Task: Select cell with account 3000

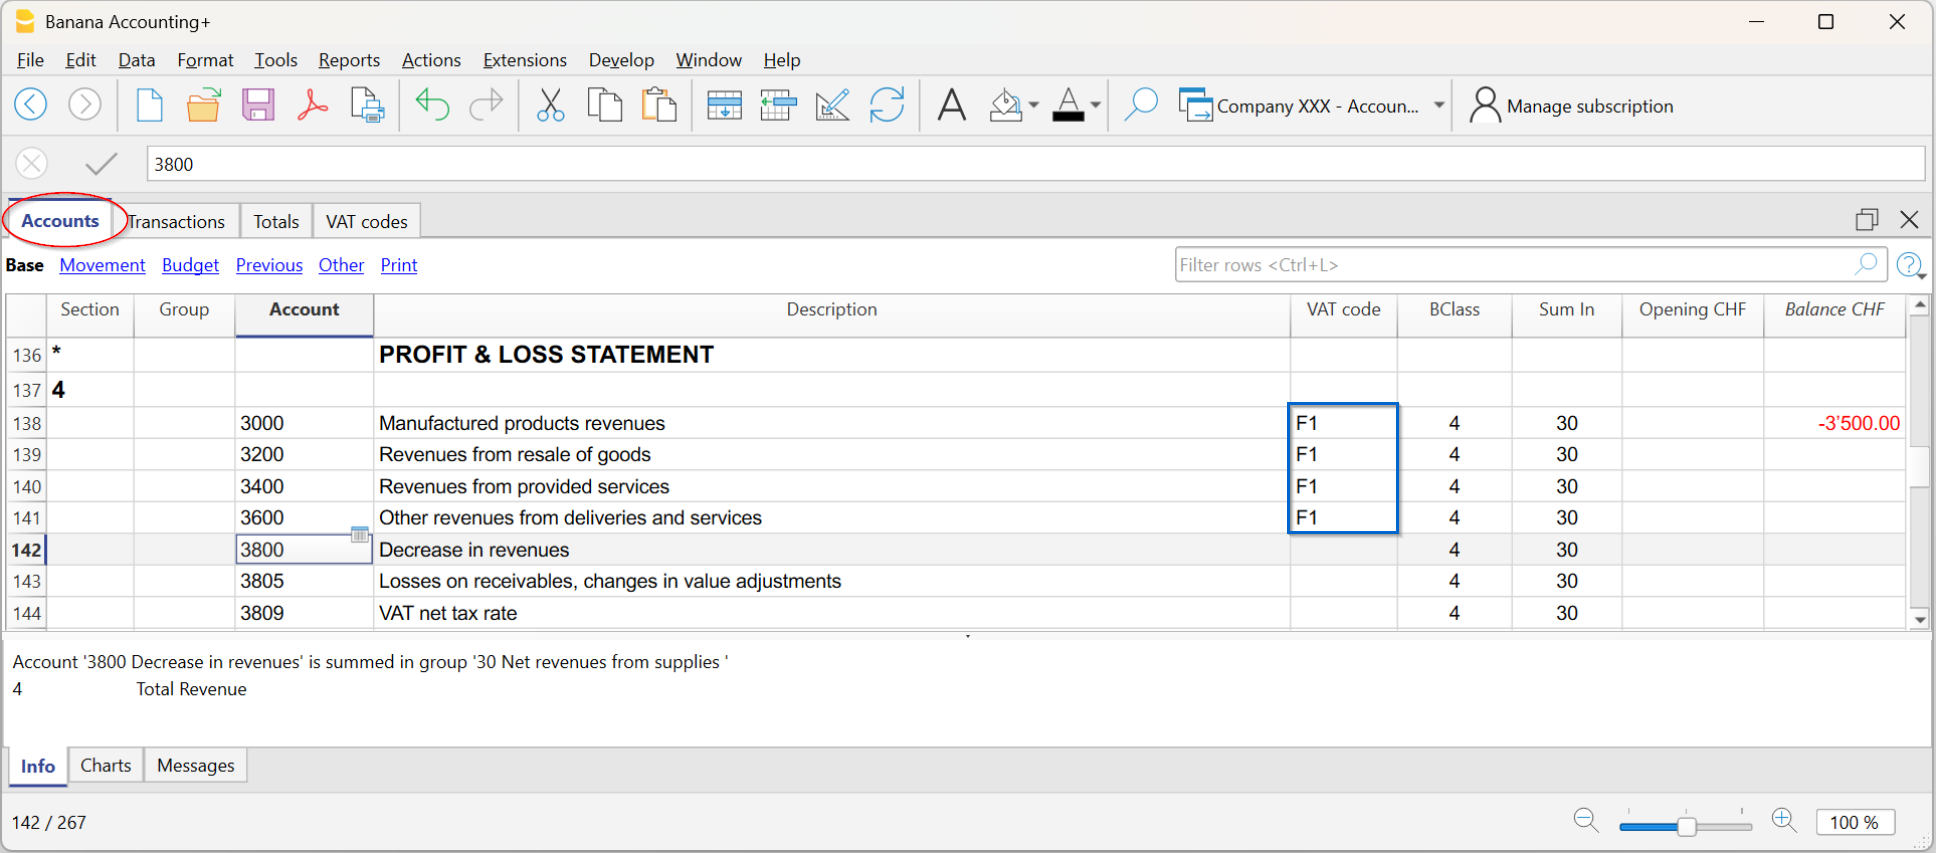Action: [304, 423]
